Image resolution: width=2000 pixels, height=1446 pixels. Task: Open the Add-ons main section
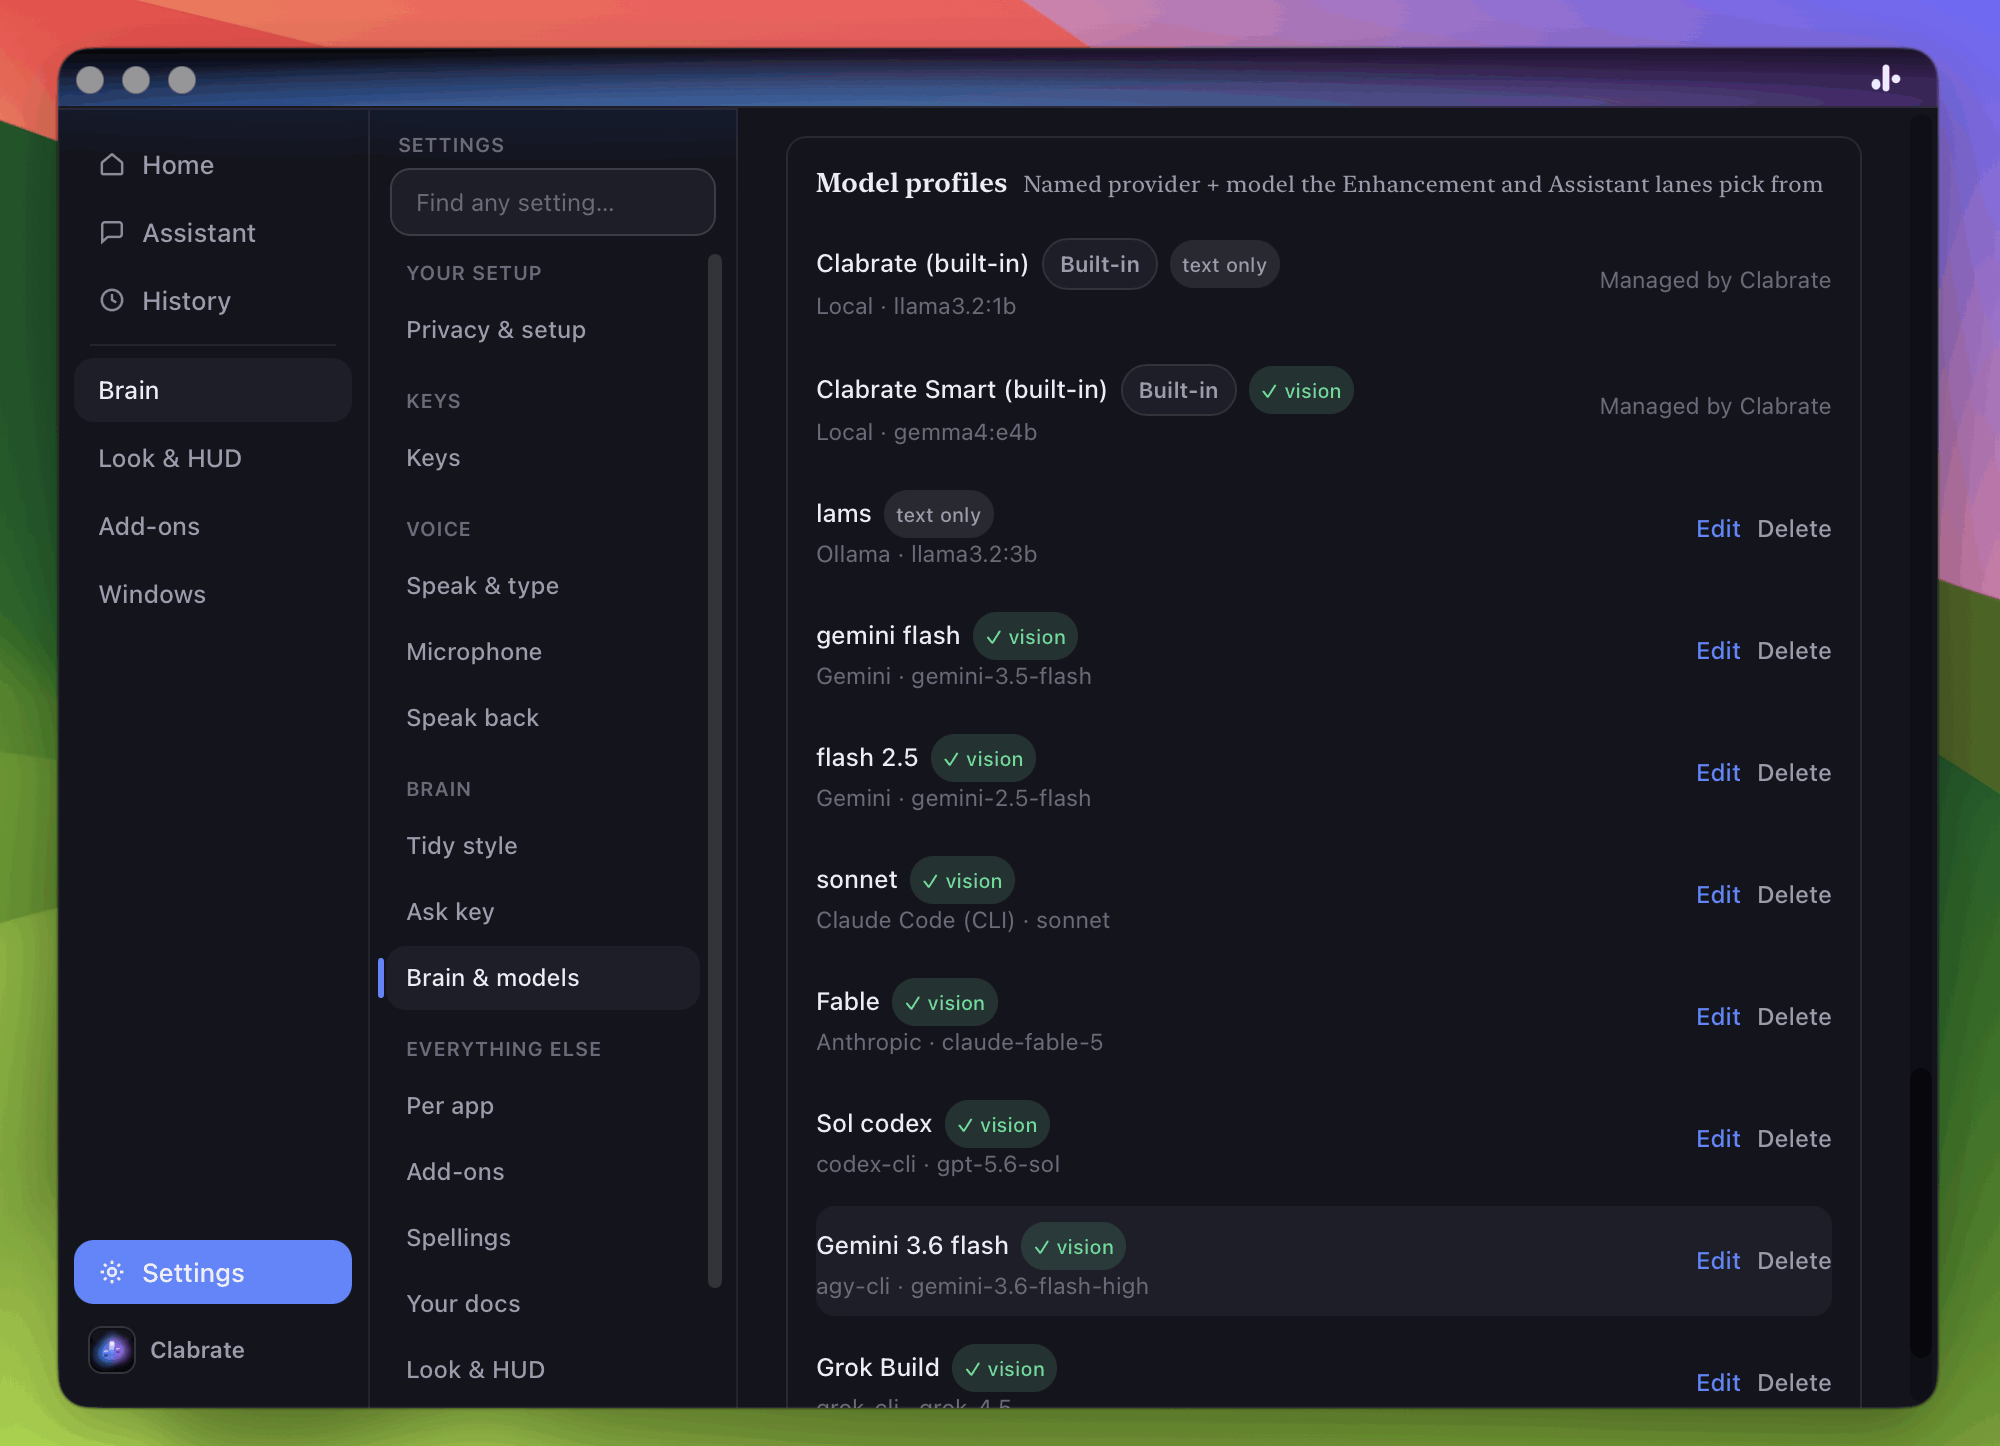pos(213,526)
